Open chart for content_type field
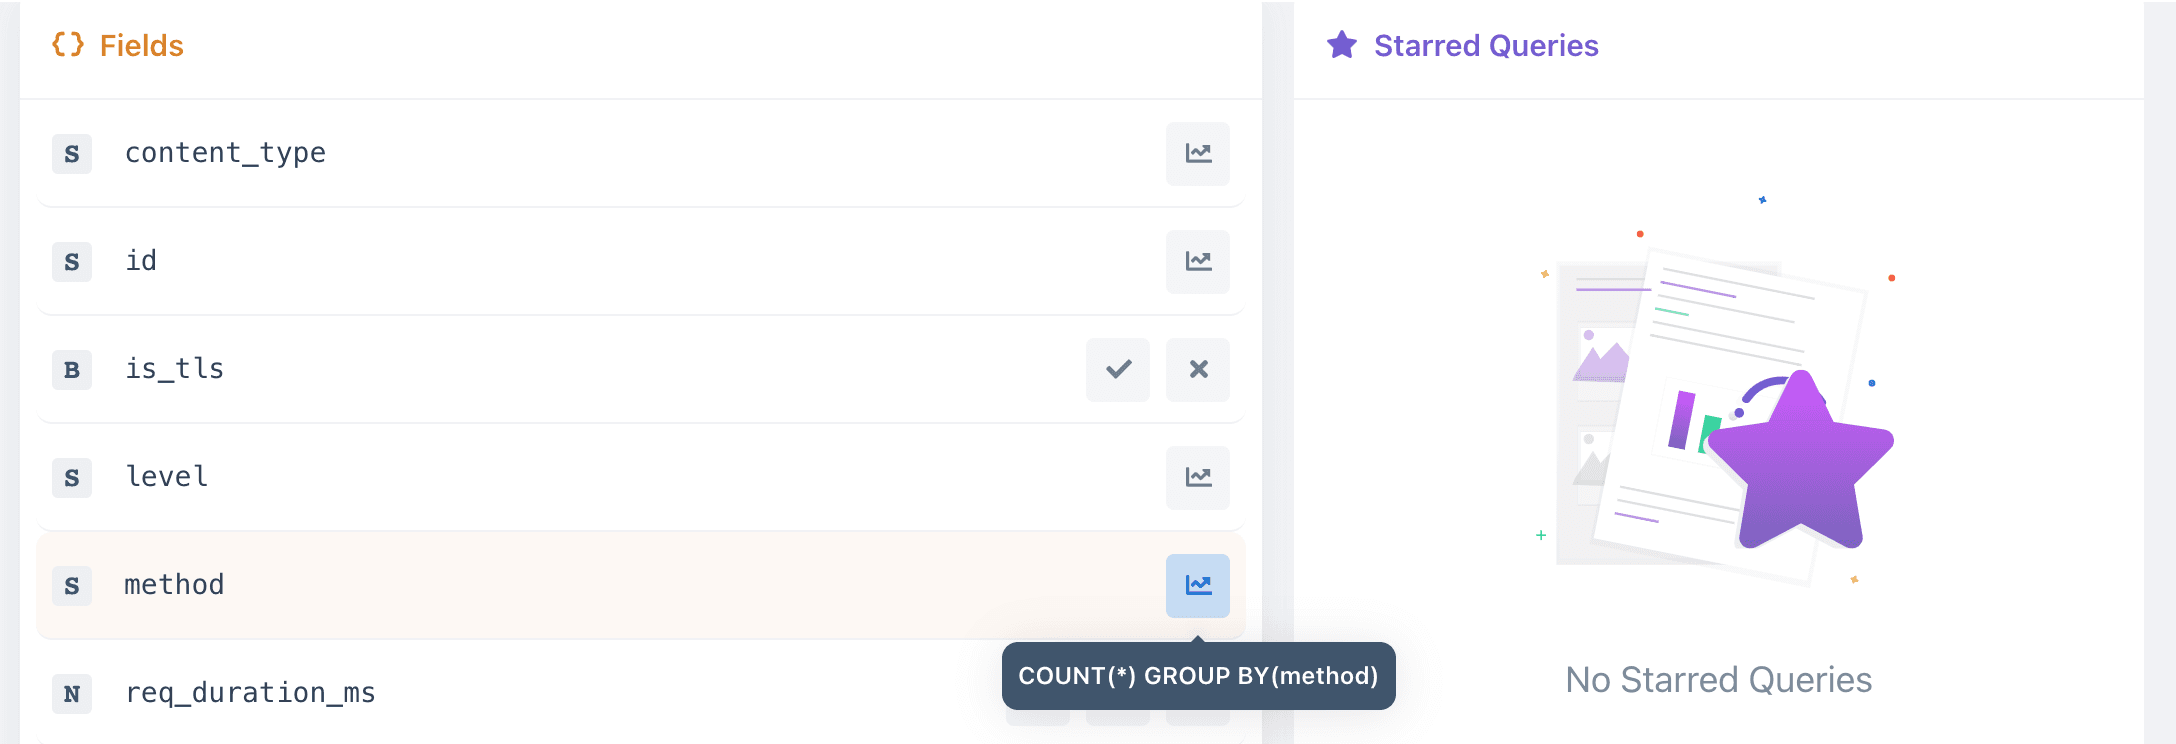Viewport: 2176px width, 744px height. point(1198,154)
